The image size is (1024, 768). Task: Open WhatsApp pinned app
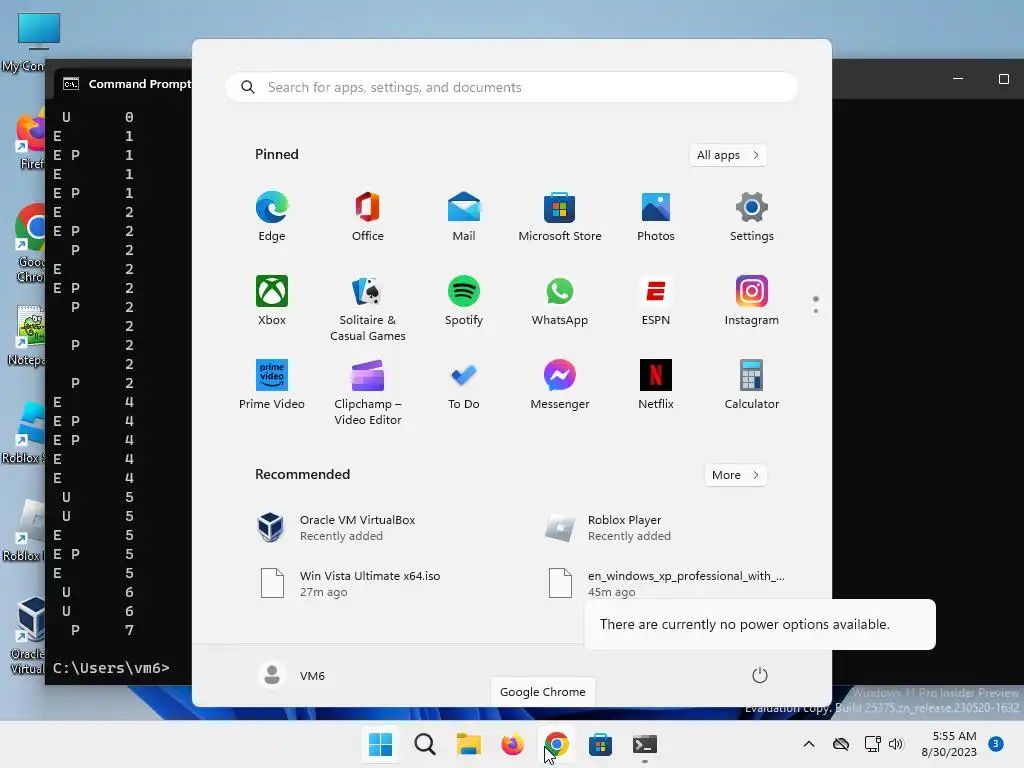click(560, 301)
